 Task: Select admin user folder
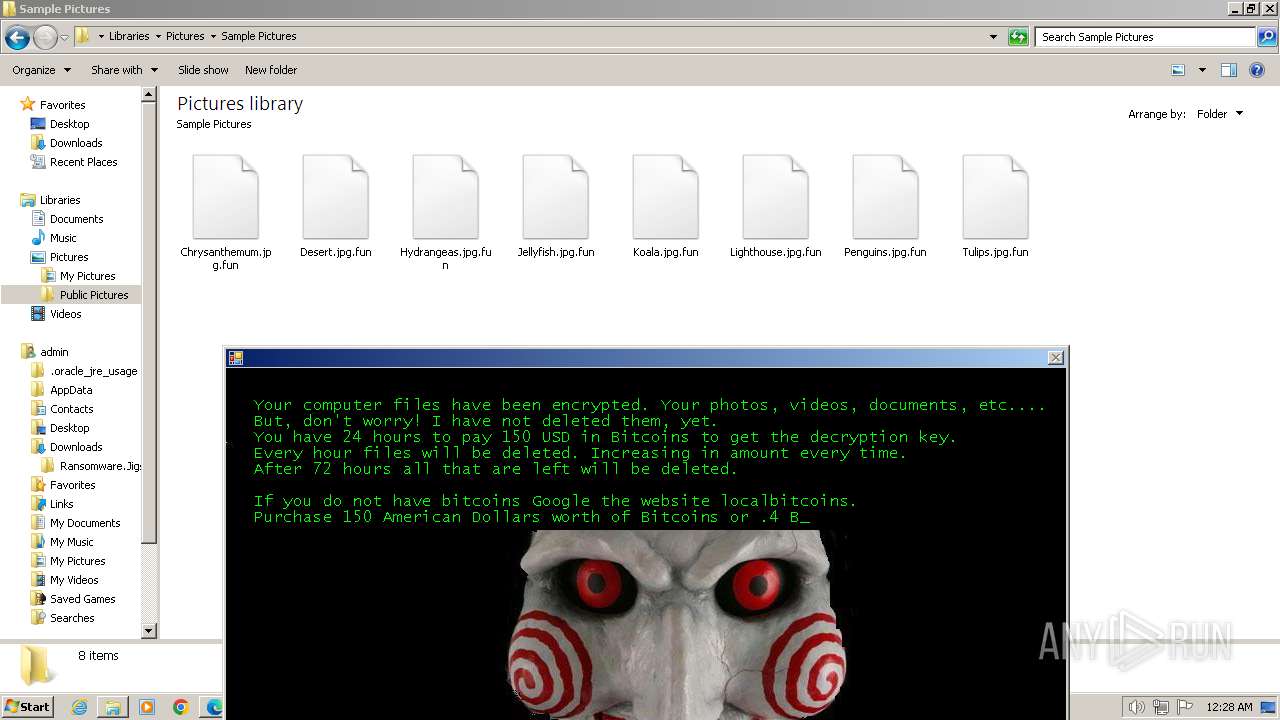[54, 352]
